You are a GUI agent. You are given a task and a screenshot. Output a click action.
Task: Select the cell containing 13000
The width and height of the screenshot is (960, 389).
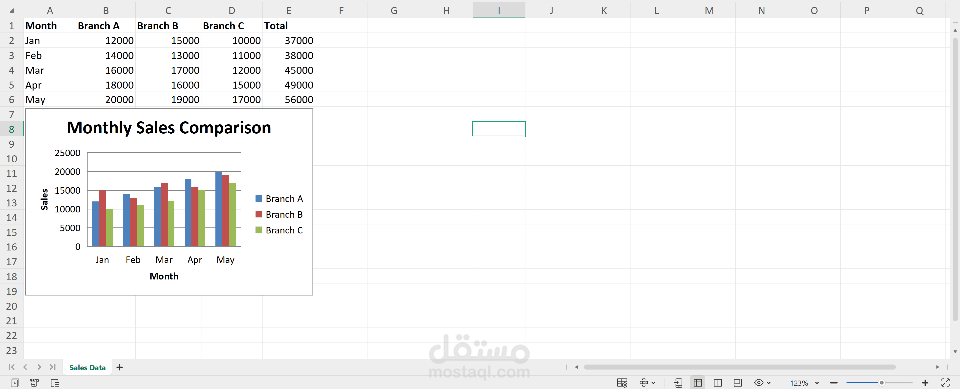pyautogui.click(x=168, y=55)
